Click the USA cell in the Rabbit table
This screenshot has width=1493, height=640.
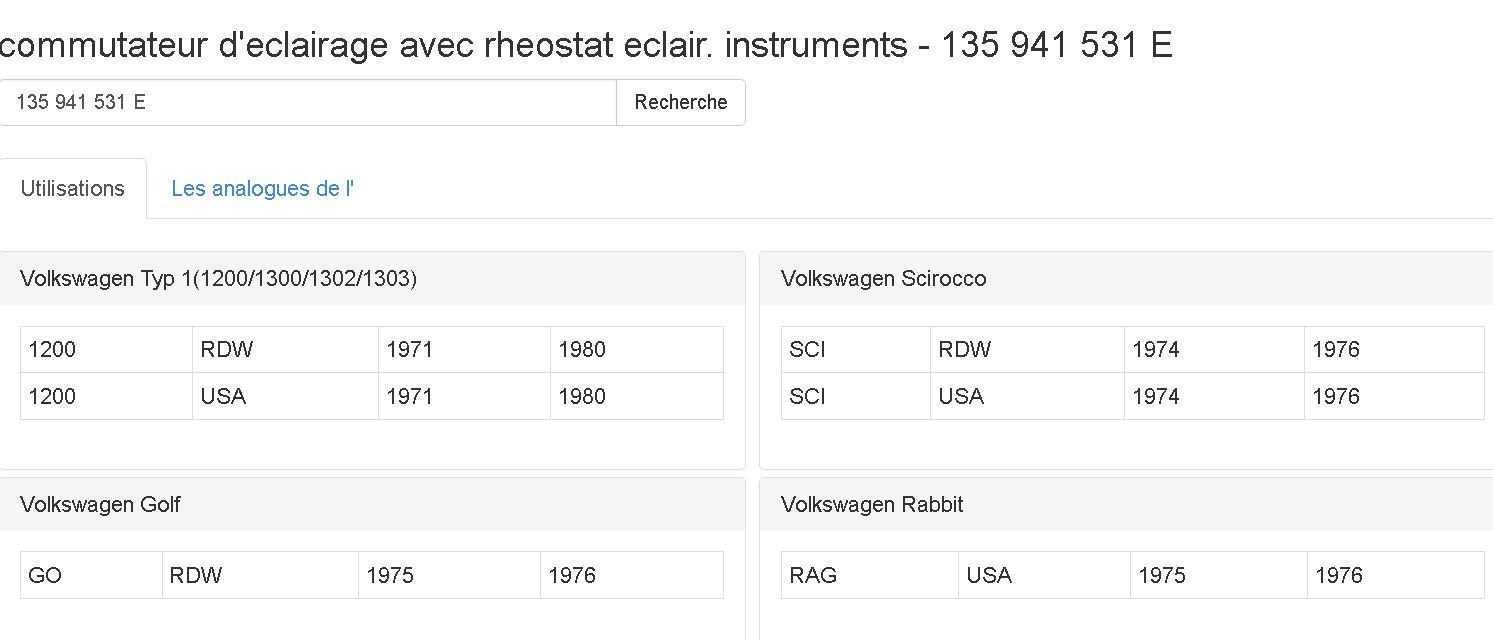pos(1044,575)
